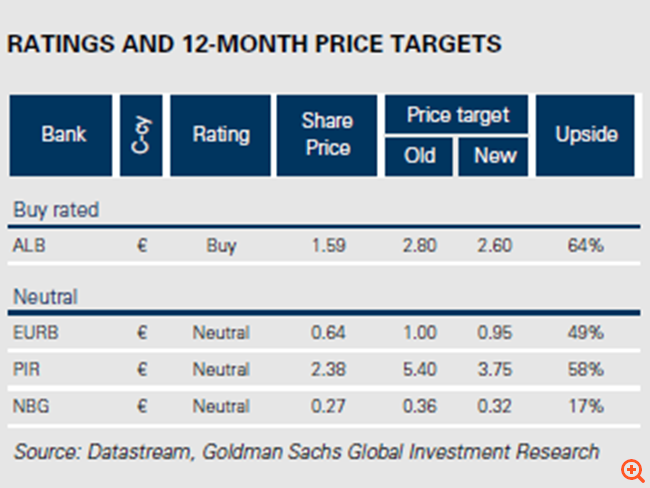Screen dimensions: 650x488
Task: Click the Bank column header
Action: [63, 135]
